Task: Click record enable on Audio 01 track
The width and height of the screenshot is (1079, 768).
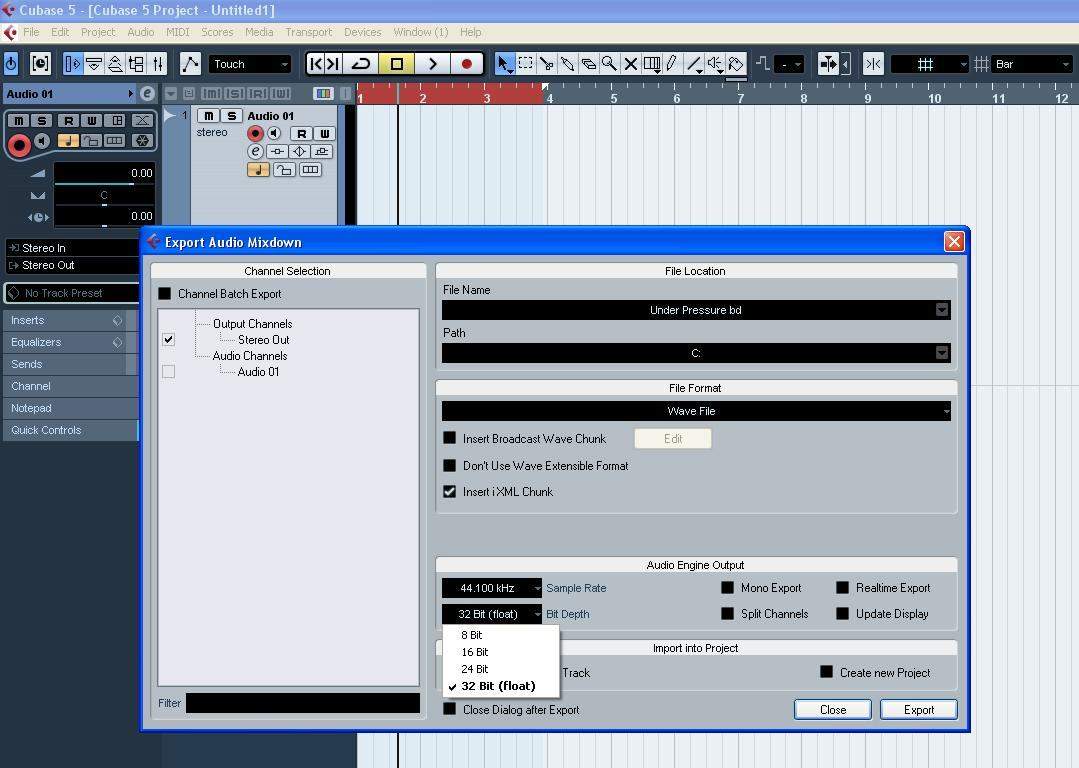Action: pos(256,133)
